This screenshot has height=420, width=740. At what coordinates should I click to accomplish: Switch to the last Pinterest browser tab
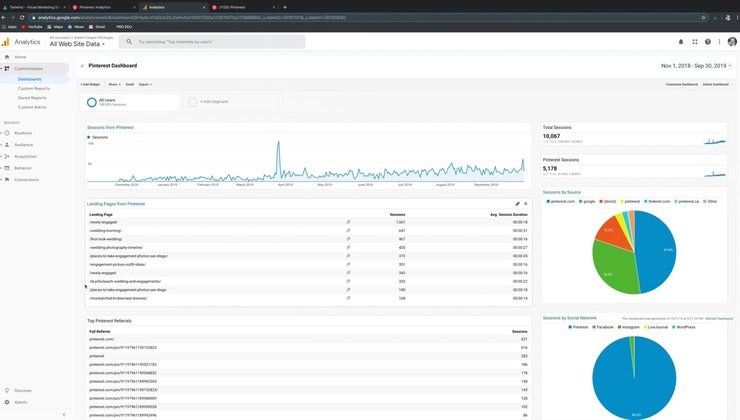[x=243, y=7]
